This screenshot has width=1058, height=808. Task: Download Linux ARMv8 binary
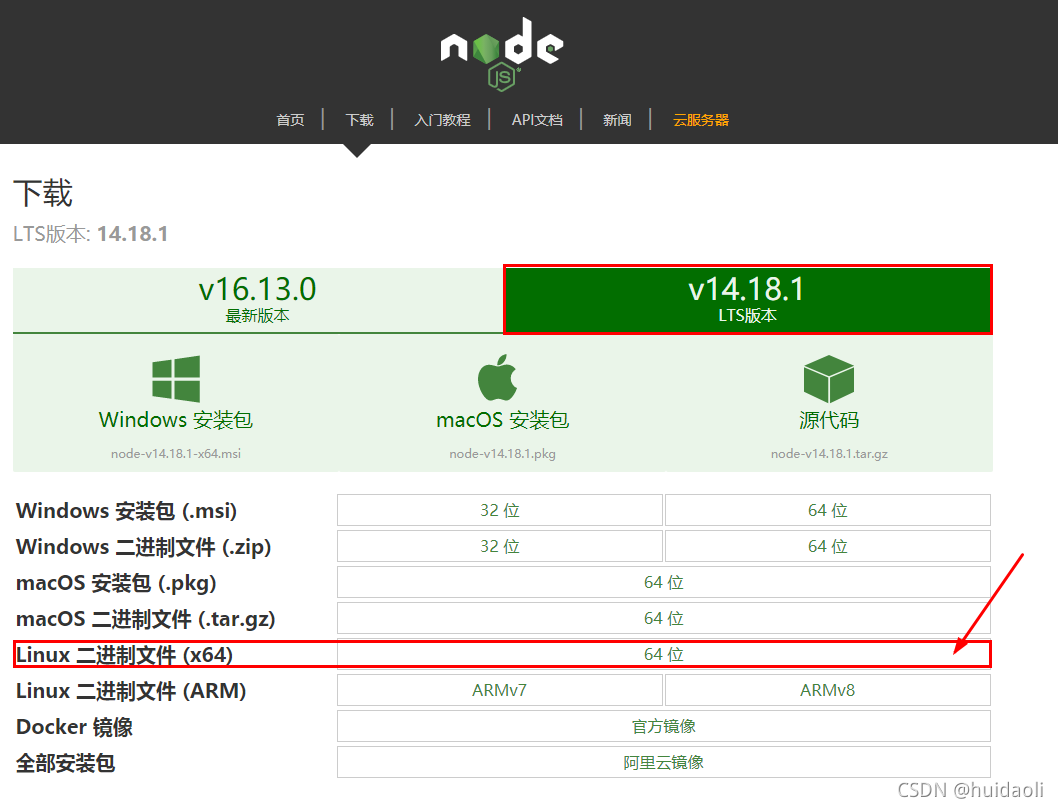pyautogui.click(x=828, y=690)
